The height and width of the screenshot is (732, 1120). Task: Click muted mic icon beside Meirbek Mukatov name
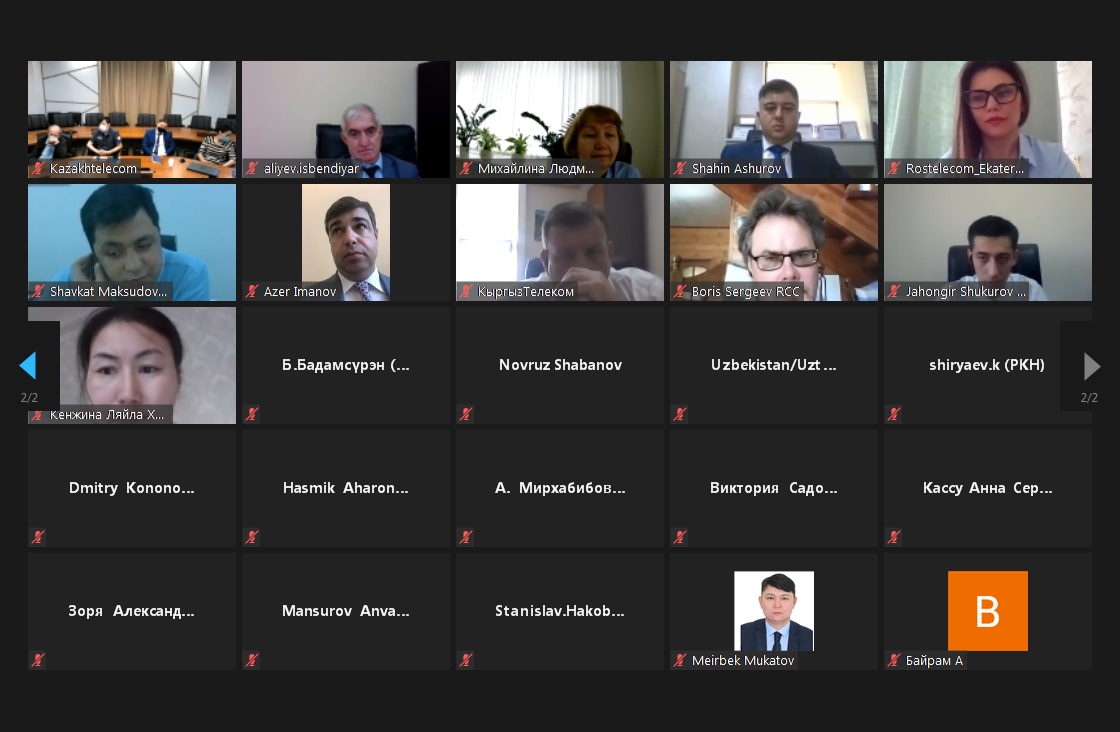tap(680, 660)
